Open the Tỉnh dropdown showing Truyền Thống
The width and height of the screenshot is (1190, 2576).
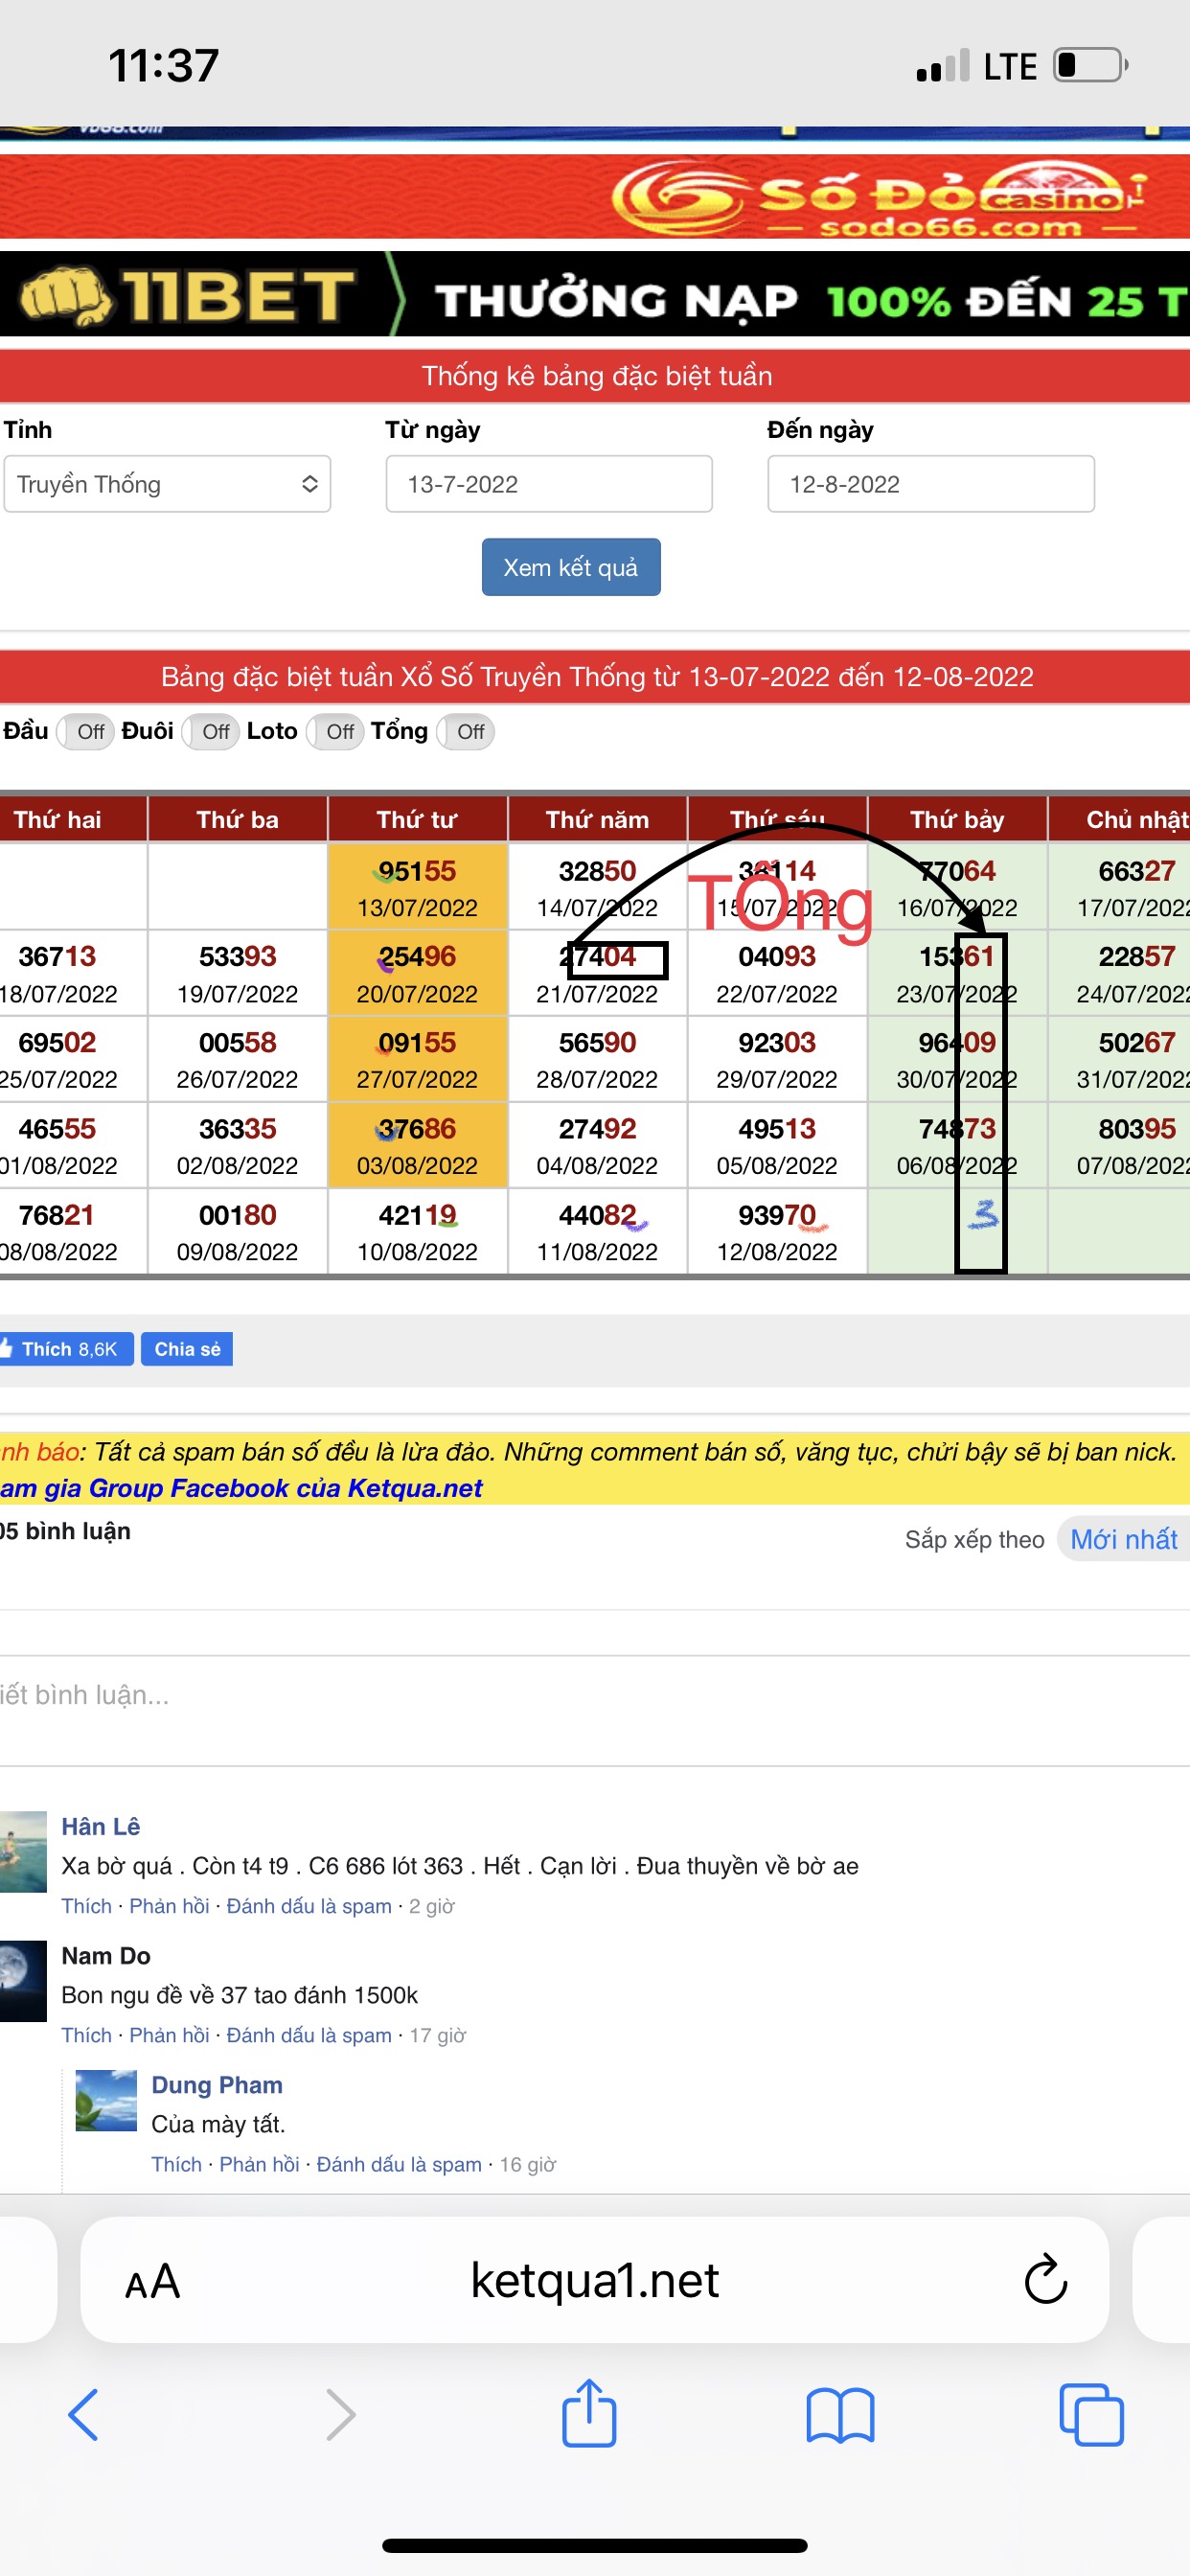[x=167, y=484]
